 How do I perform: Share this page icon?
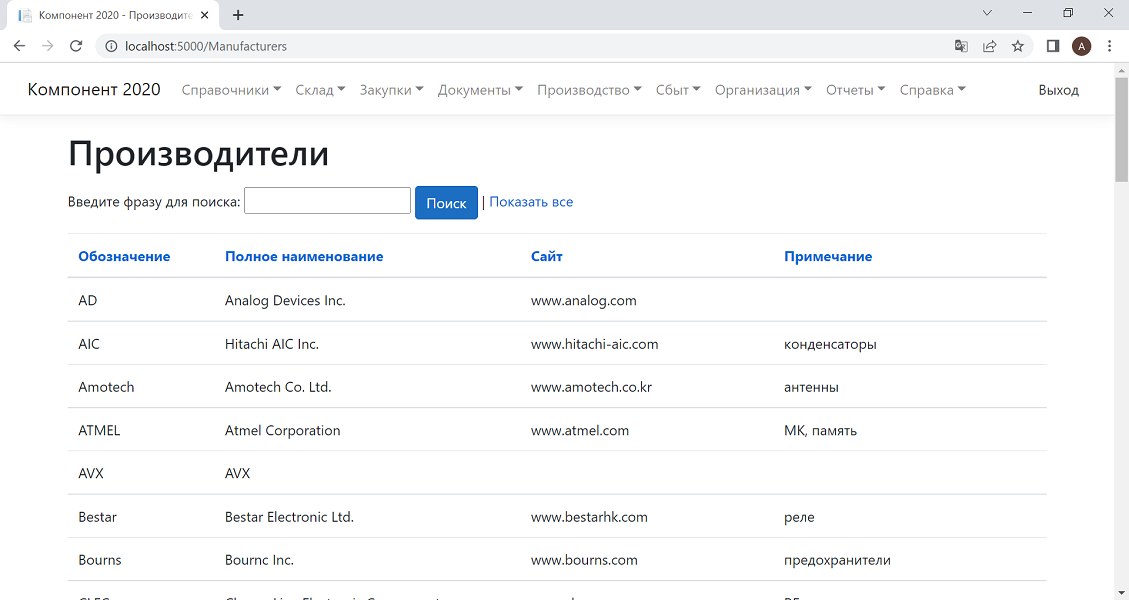pos(989,46)
